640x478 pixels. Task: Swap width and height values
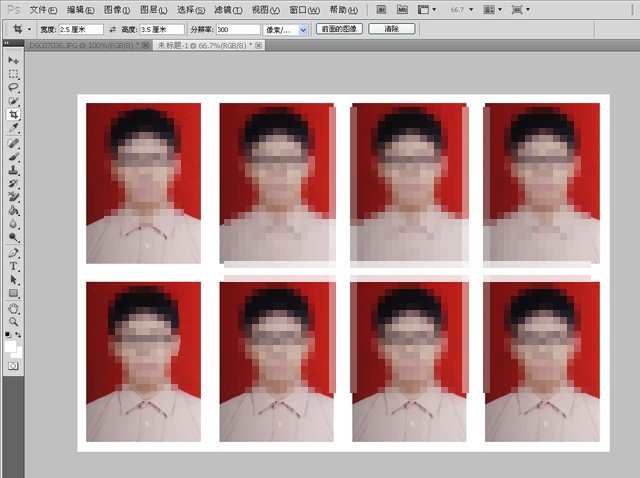112,29
